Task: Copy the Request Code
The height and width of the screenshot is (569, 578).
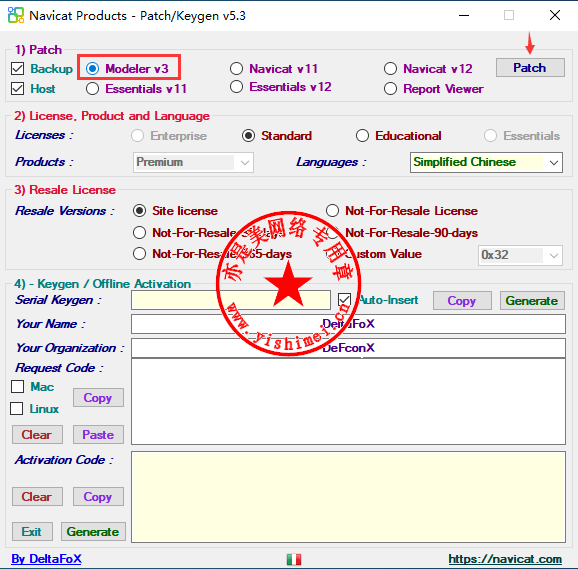Action: pos(98,398)
